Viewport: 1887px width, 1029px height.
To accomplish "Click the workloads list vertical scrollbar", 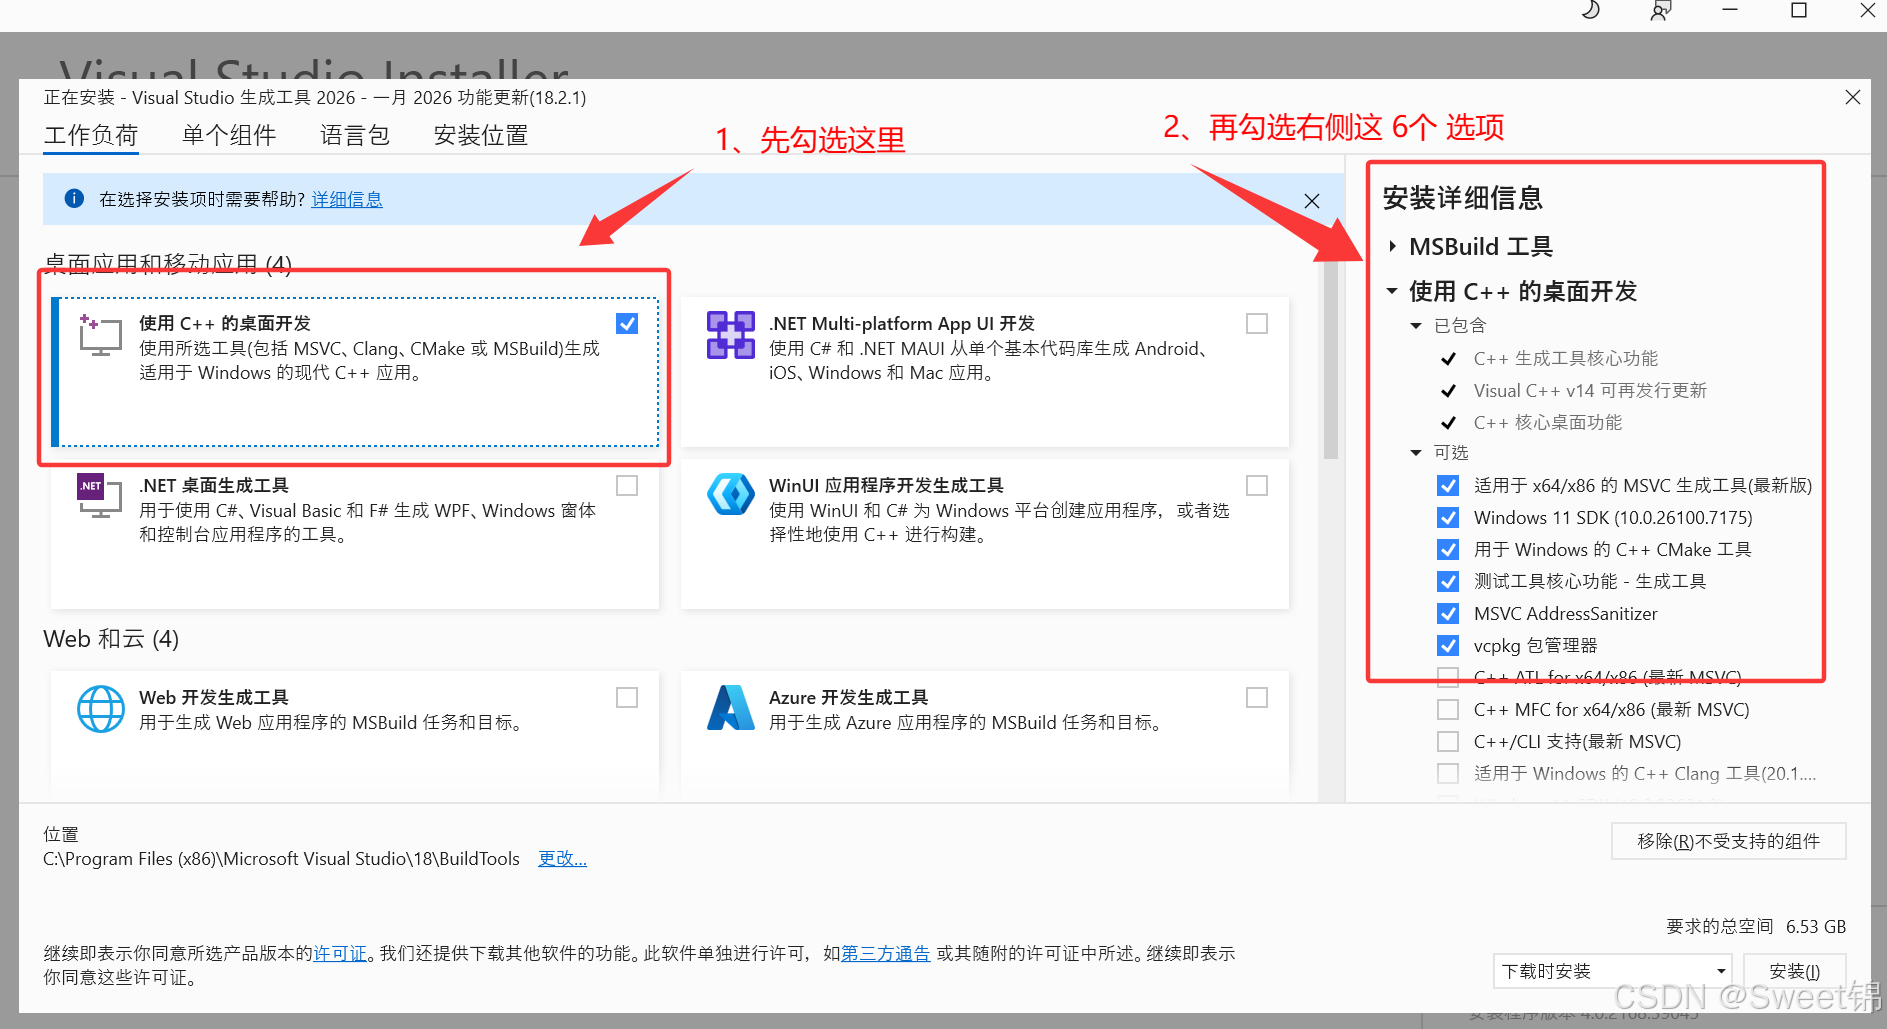I will 1330,360.
